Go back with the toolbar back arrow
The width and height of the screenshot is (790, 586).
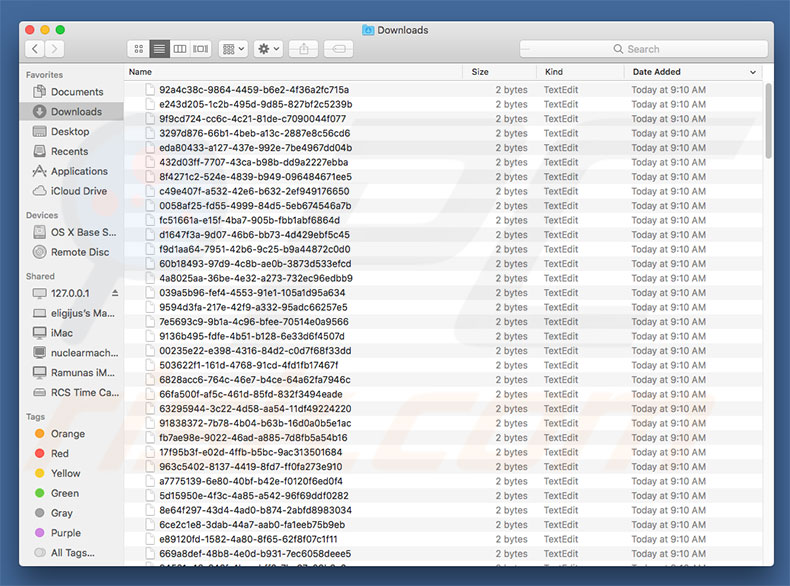click(36, 48)
